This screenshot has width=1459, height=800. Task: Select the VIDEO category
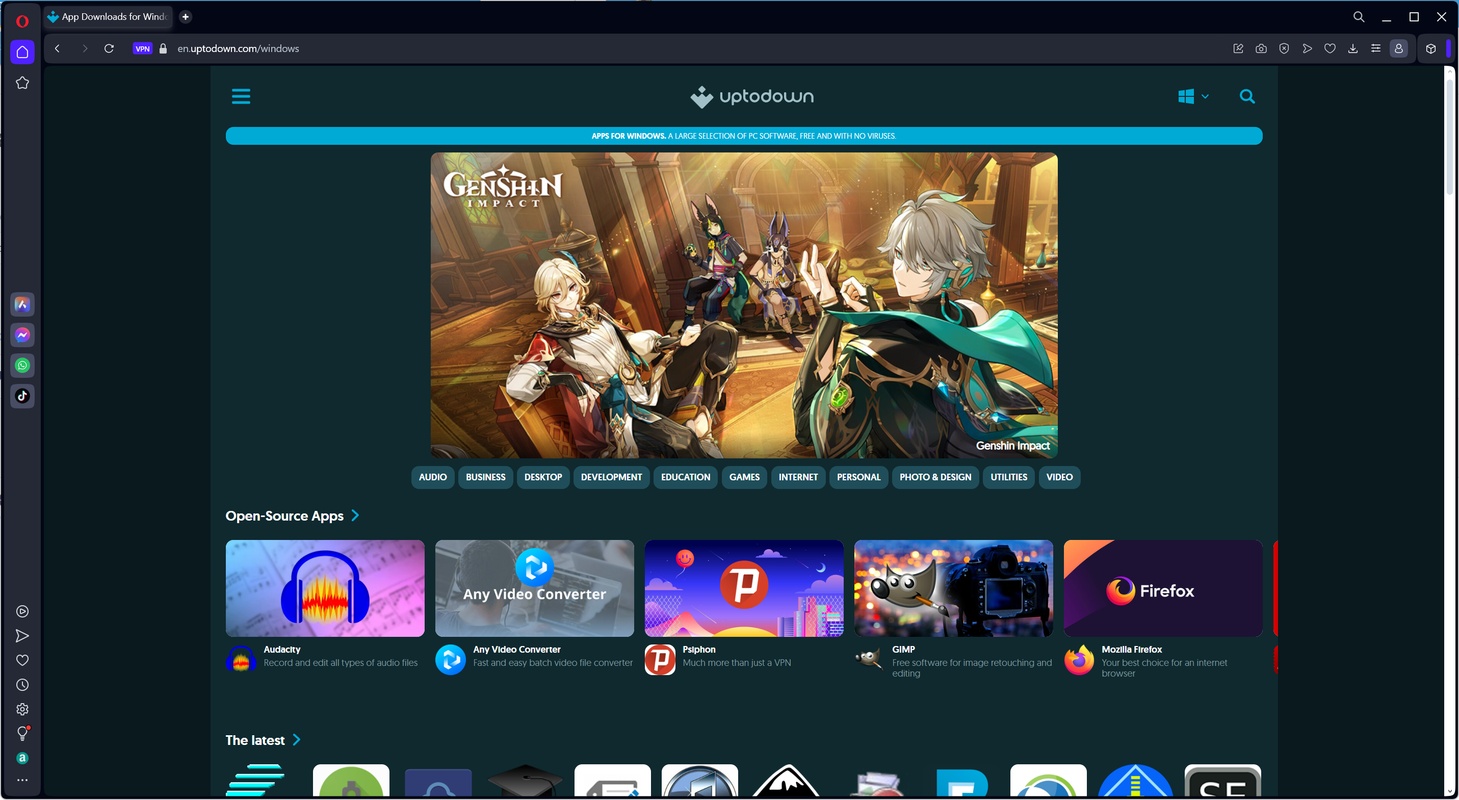point(1060,477)
